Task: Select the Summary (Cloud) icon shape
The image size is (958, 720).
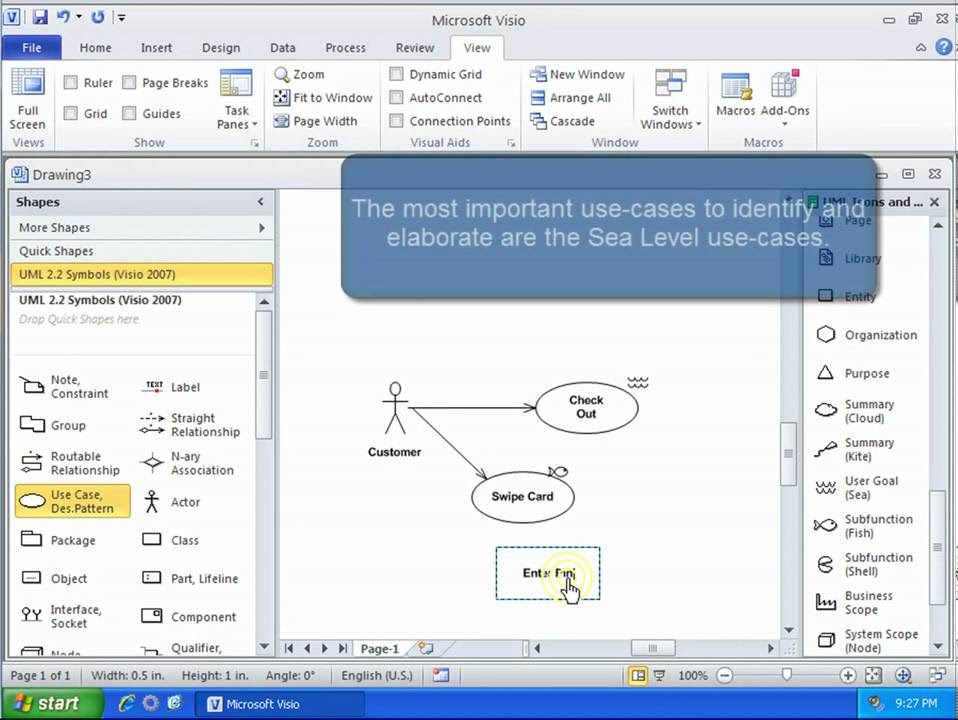Action: point(854,411)
